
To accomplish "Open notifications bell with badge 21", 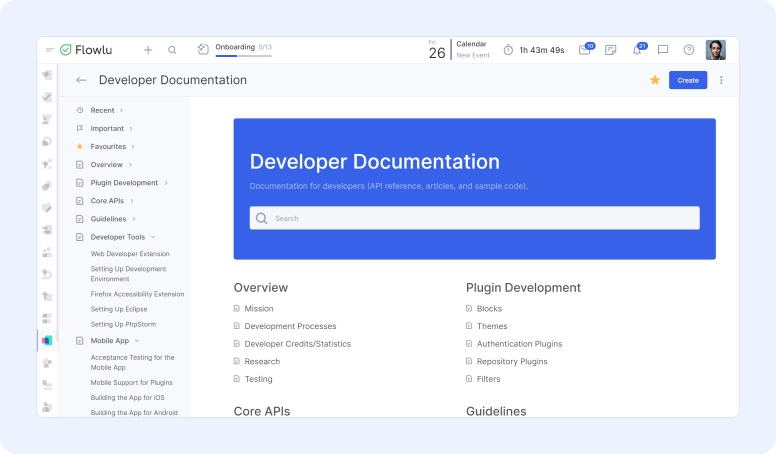I will pyautogui.click(x=638, y=50).
